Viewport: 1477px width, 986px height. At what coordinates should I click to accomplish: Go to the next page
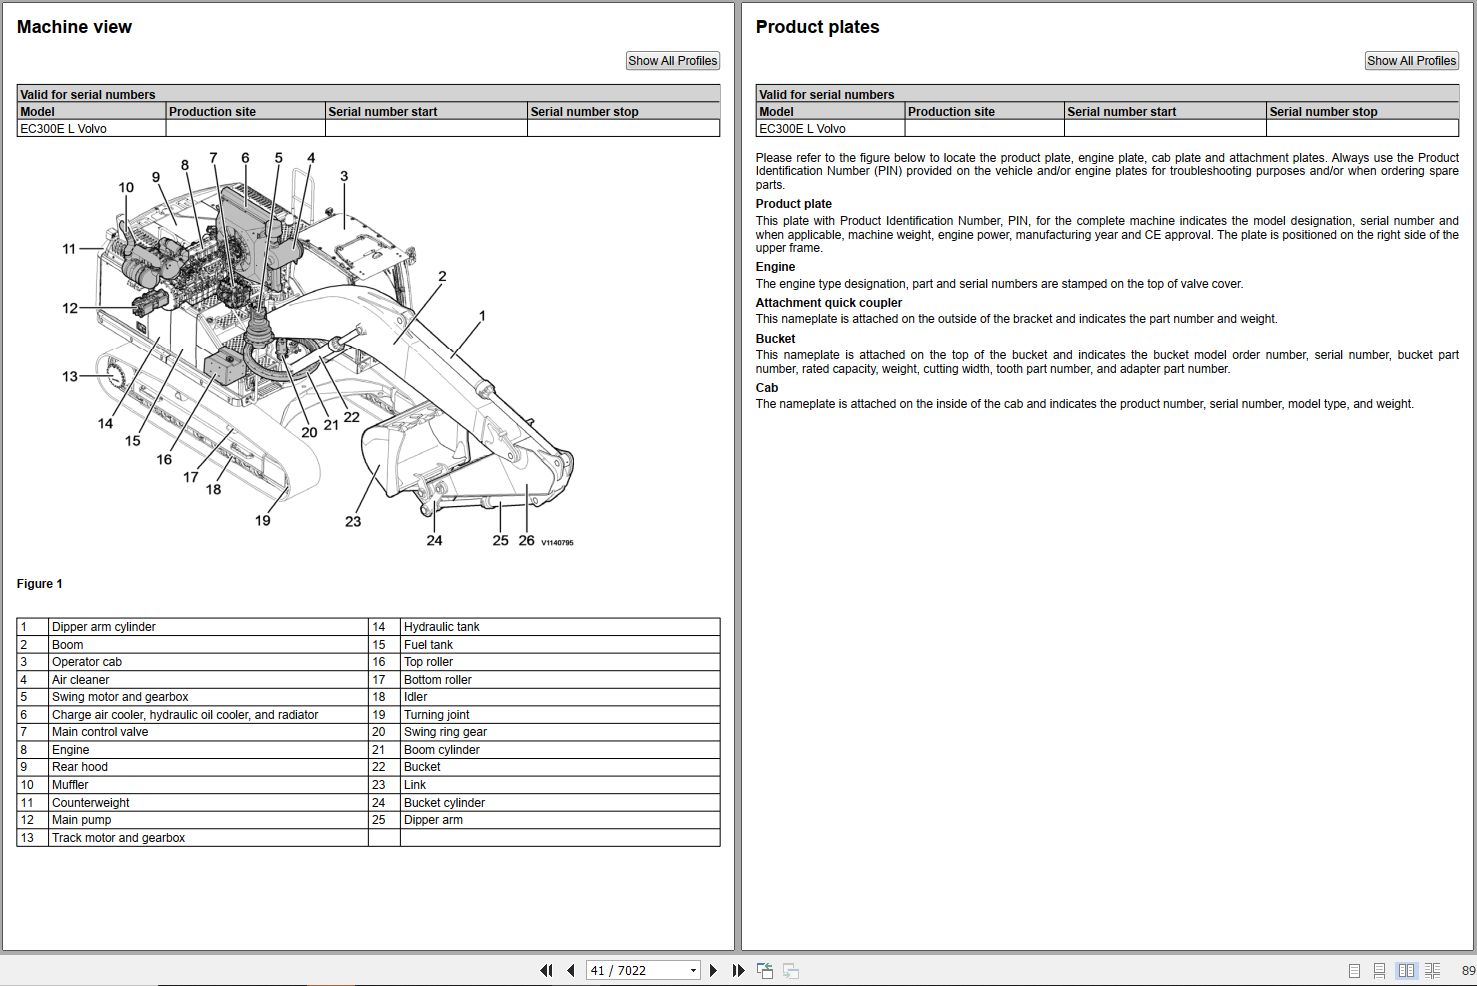(x=713, y=970)
